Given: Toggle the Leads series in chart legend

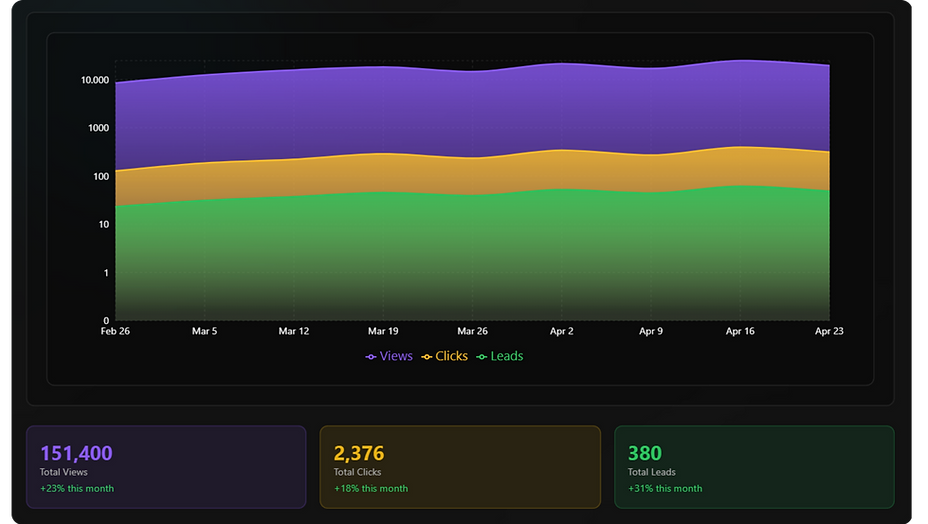Looking at the screenshot, I should (x=500, y=356).
